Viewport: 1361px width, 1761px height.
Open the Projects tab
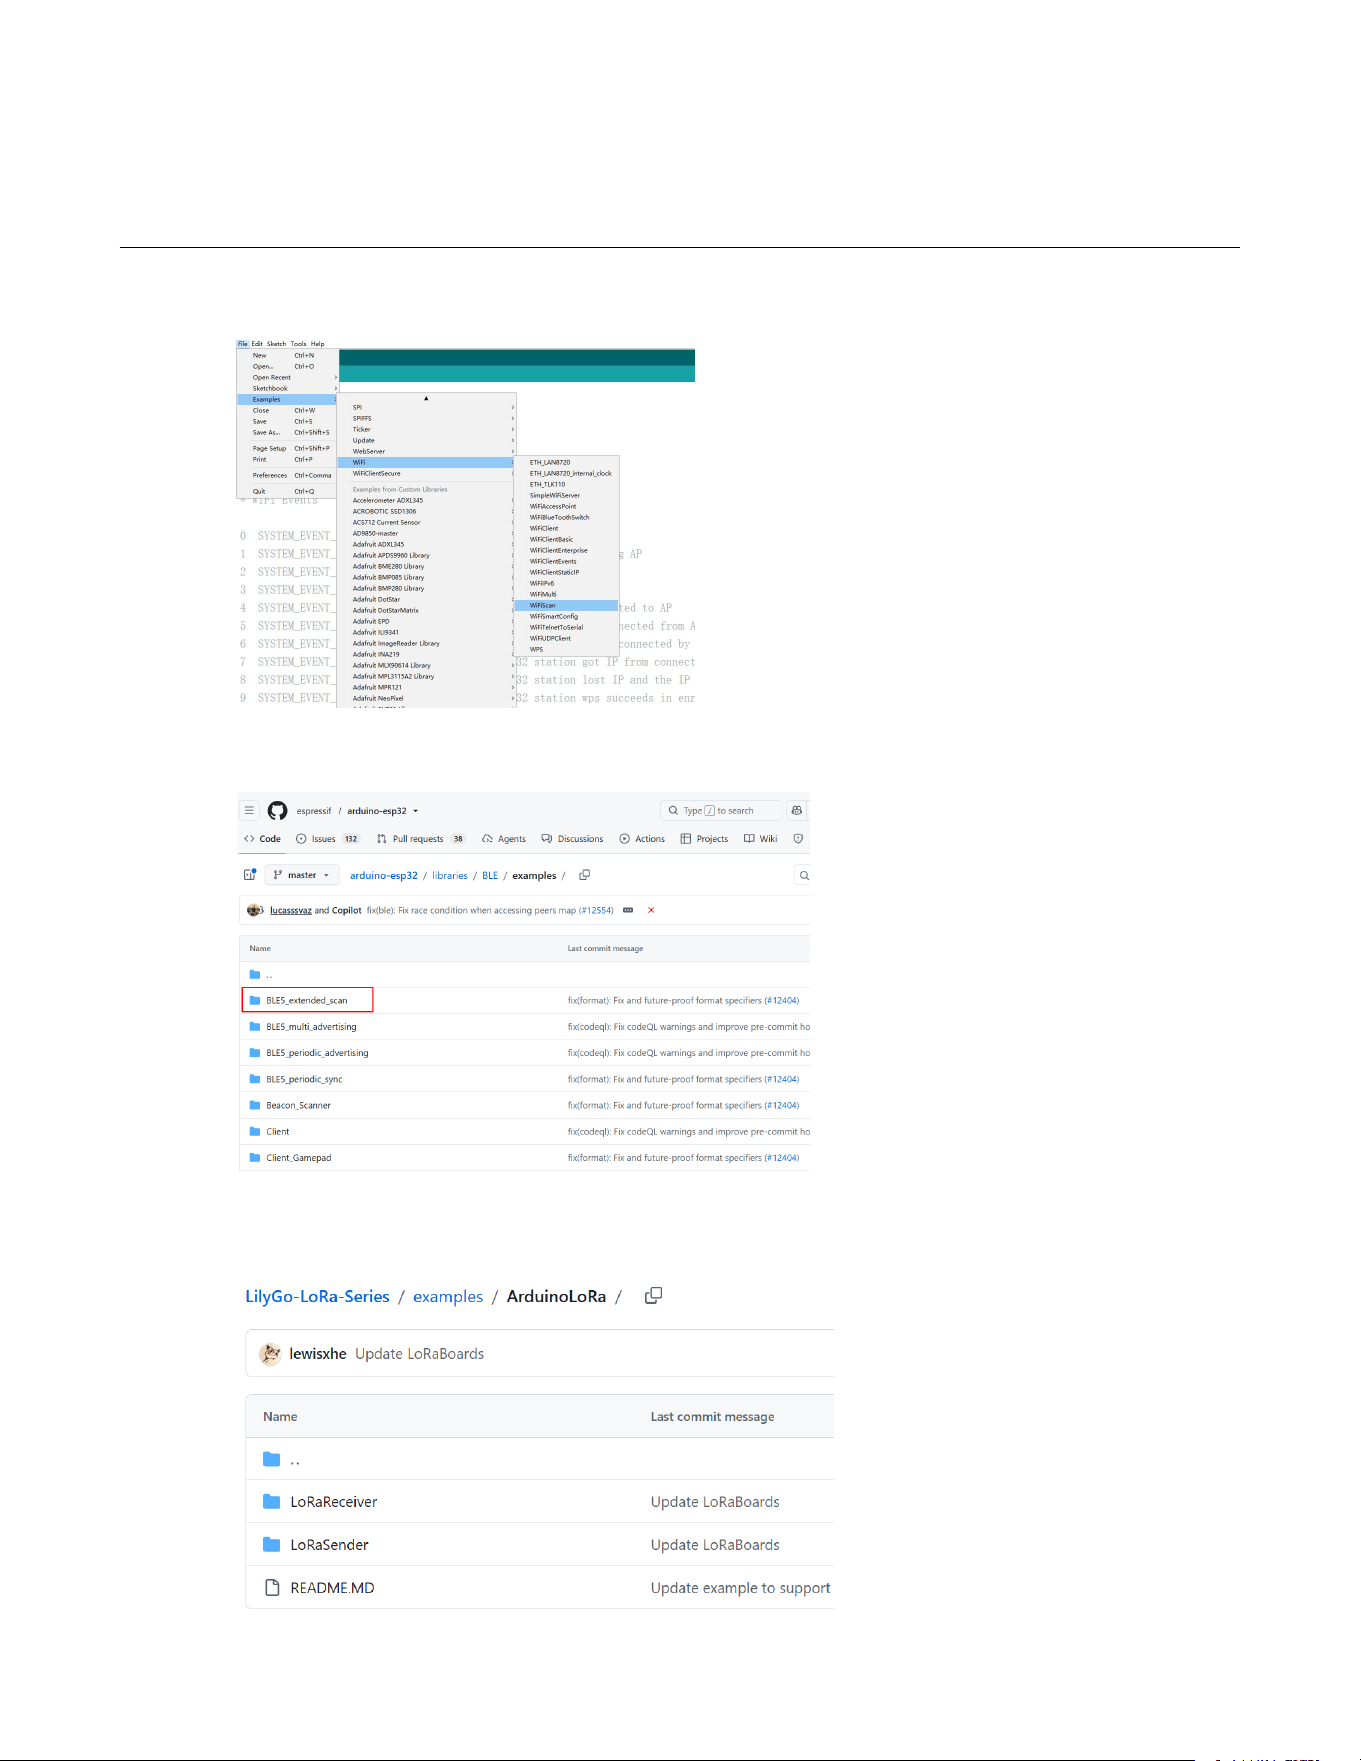click(704, 839)
